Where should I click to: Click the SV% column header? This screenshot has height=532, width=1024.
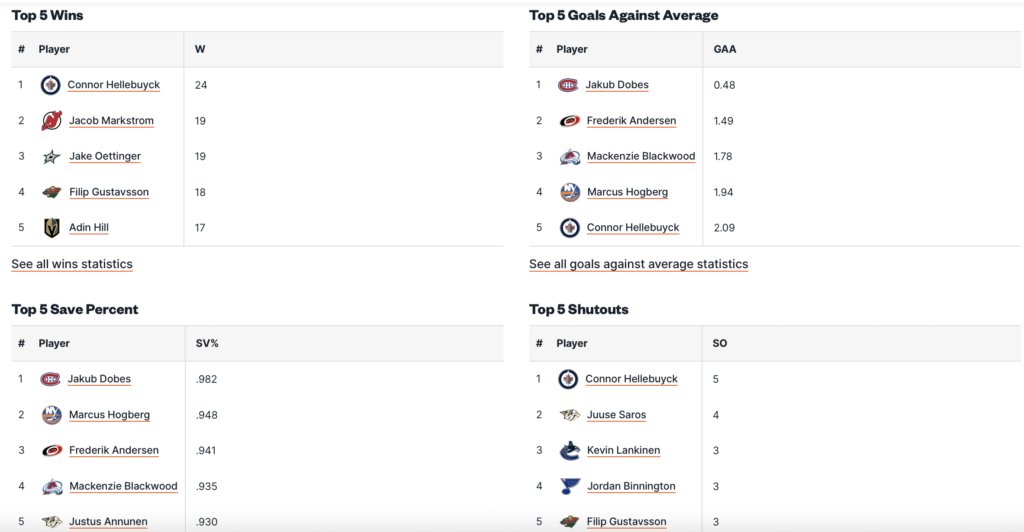(x=207, y=343)
